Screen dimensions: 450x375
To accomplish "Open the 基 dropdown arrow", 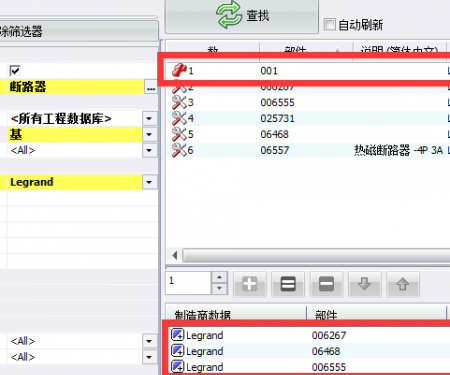I will (149, 134).
